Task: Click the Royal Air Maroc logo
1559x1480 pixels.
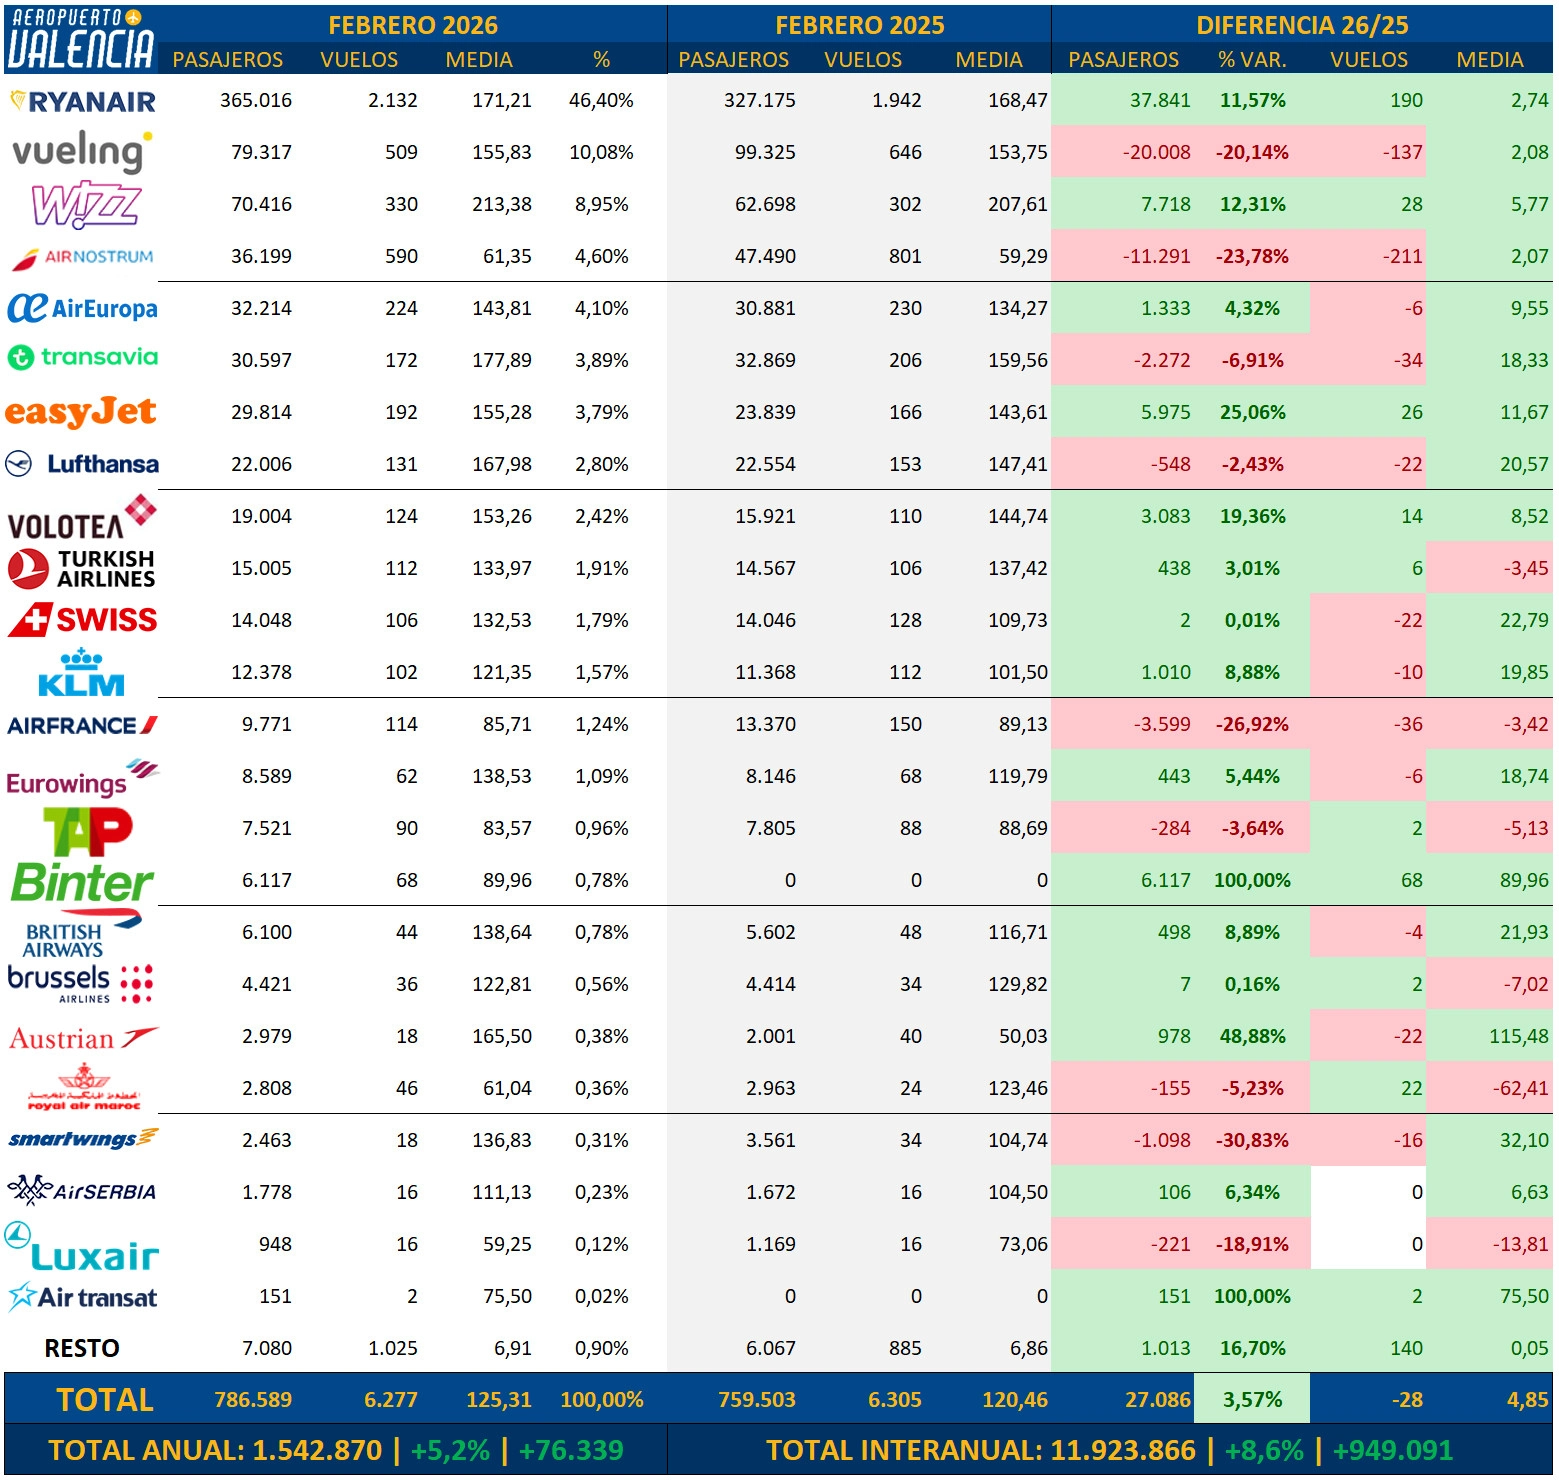Action: [84, 1088]
